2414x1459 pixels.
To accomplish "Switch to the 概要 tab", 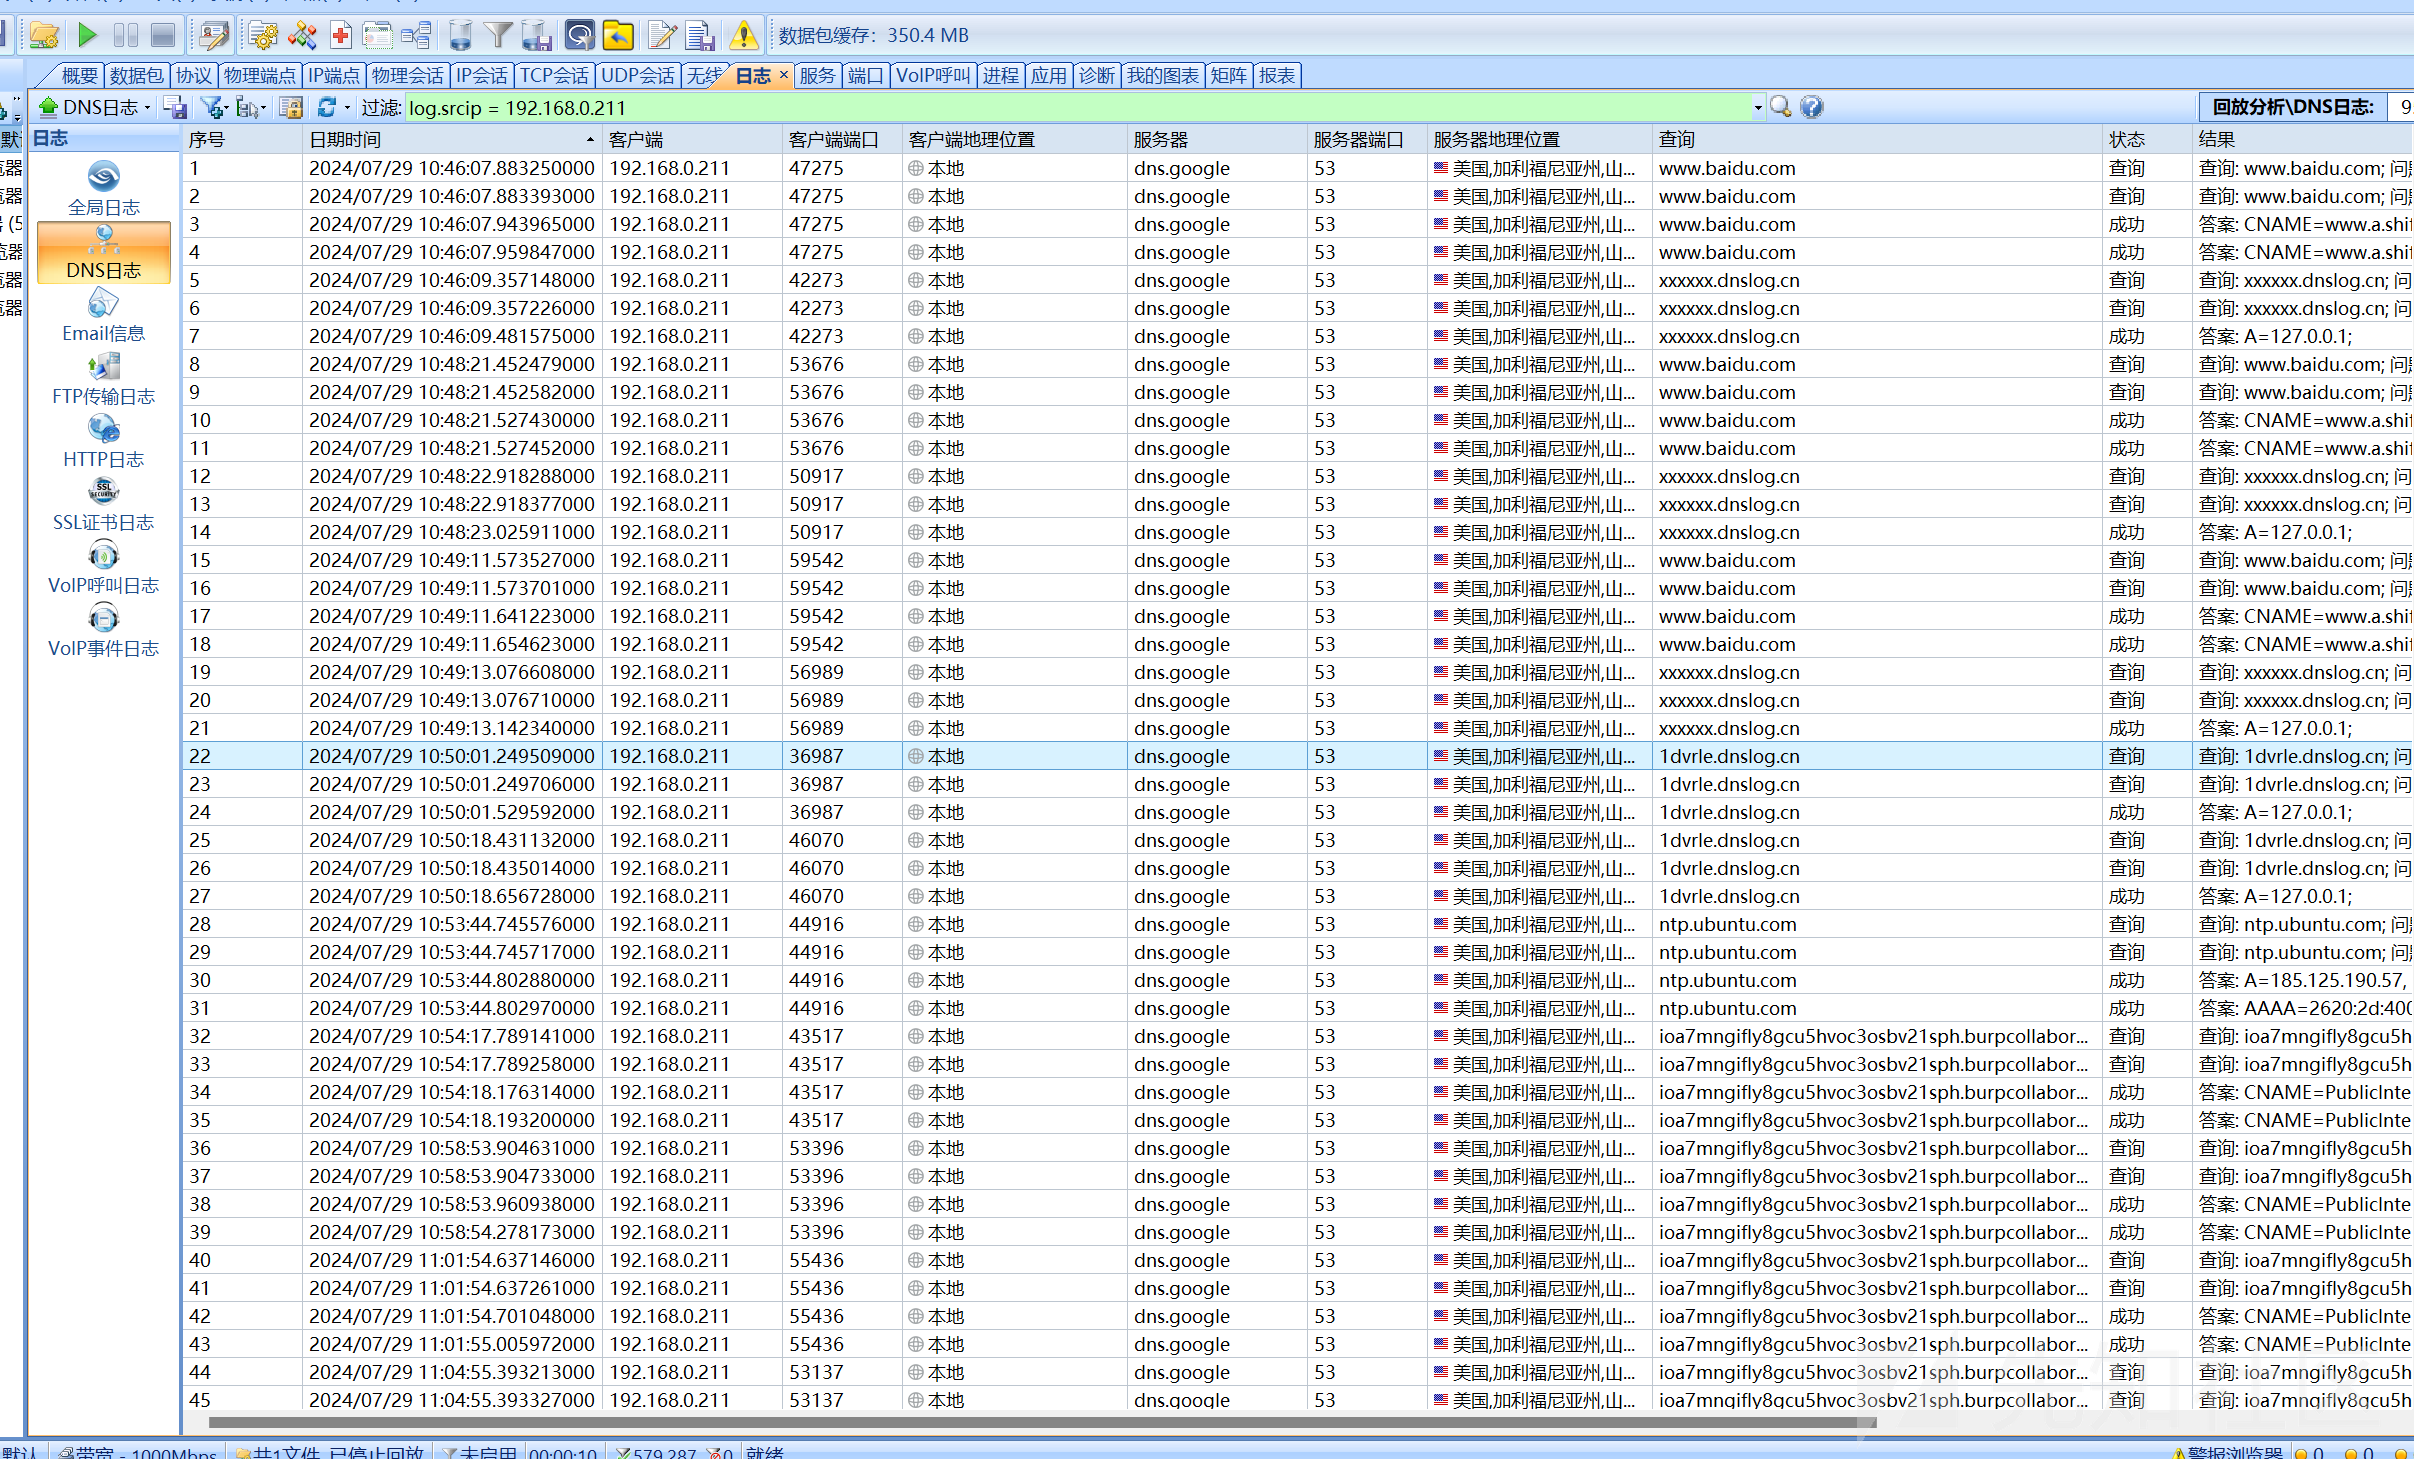I will pyautogui.click(x=79, y=75).
